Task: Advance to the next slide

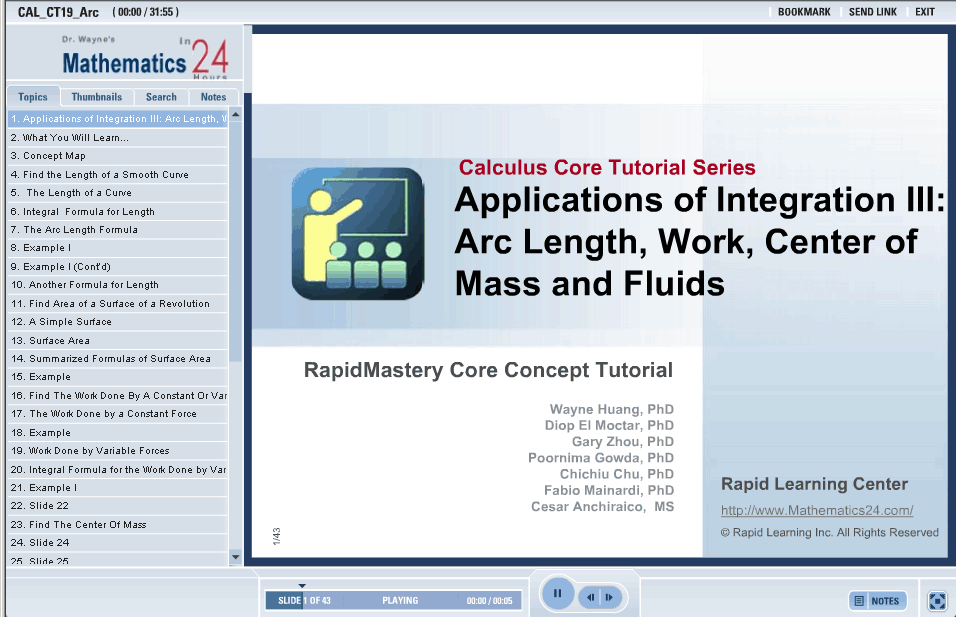Action: [x=610, y=597]
